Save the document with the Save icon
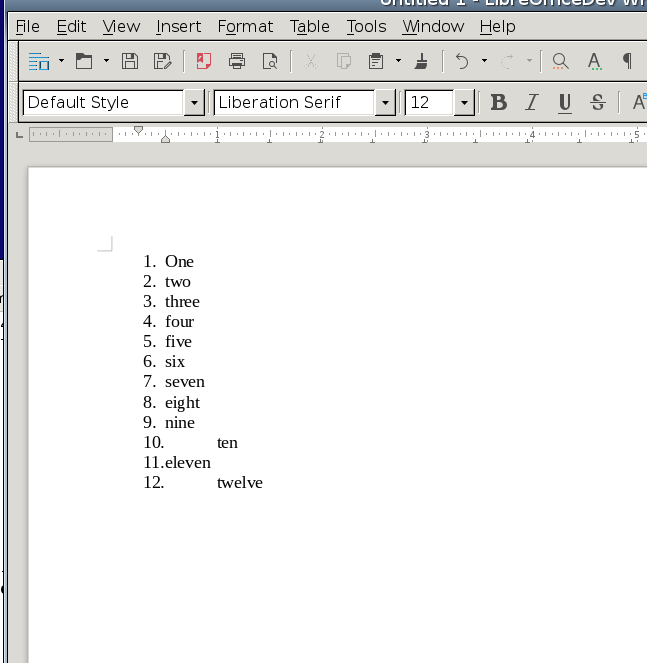Viewport: 647px width, 663px height. click(130, 61)
